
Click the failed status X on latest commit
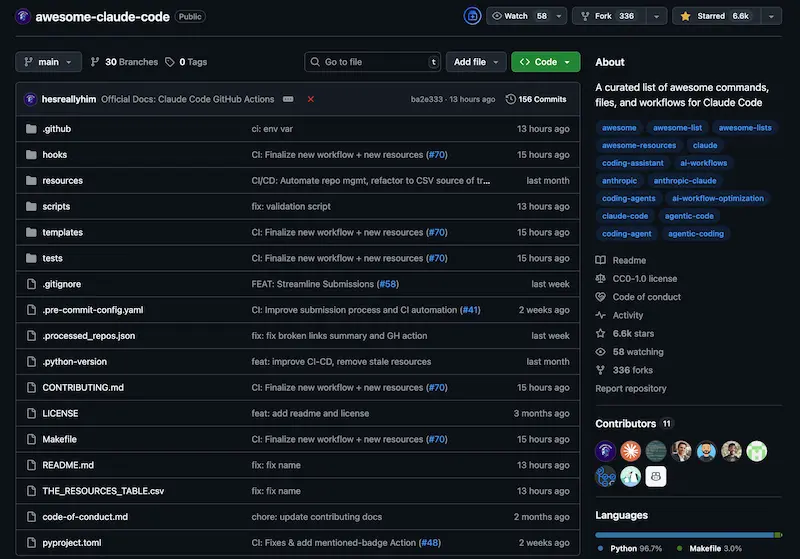(x=310, y=99)
